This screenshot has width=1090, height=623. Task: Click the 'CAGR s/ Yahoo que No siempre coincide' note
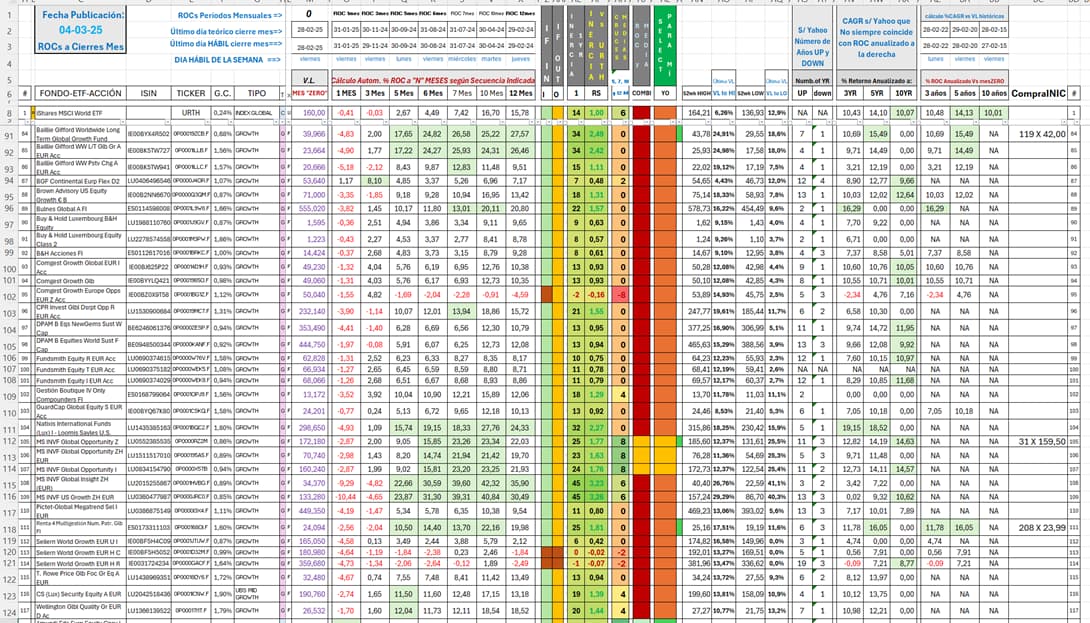877,38
